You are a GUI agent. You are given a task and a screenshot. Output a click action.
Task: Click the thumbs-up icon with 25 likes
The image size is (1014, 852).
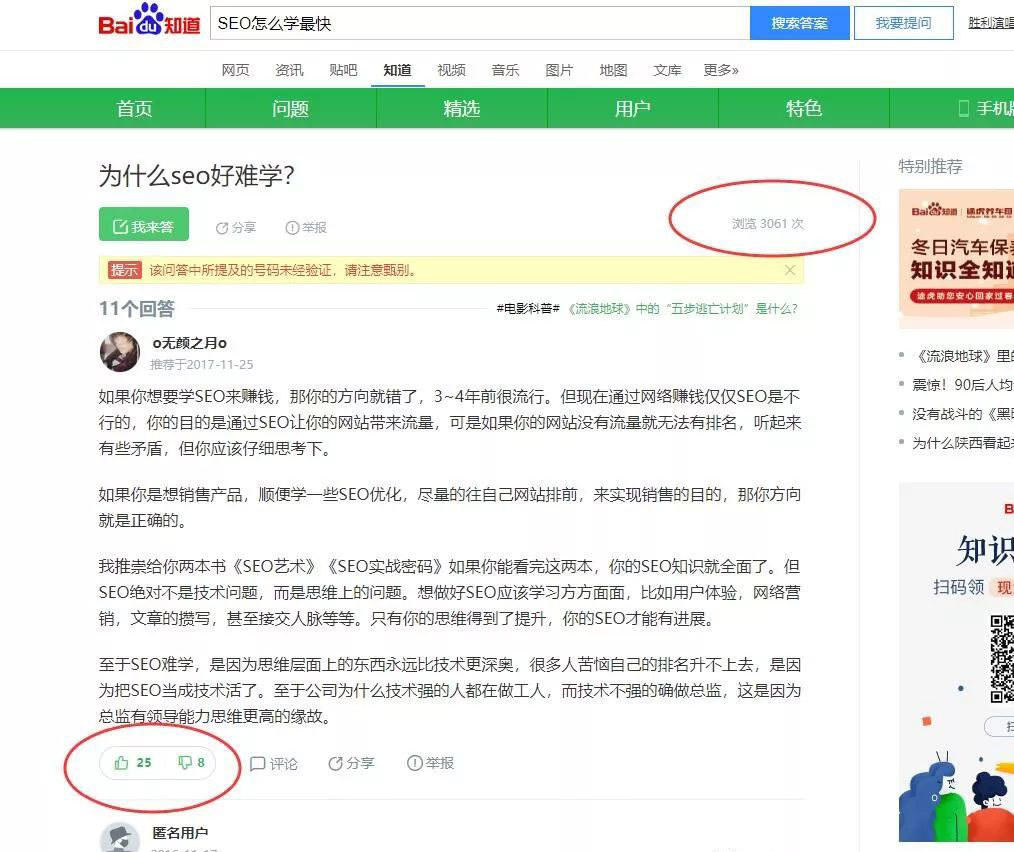pos(122,763)
